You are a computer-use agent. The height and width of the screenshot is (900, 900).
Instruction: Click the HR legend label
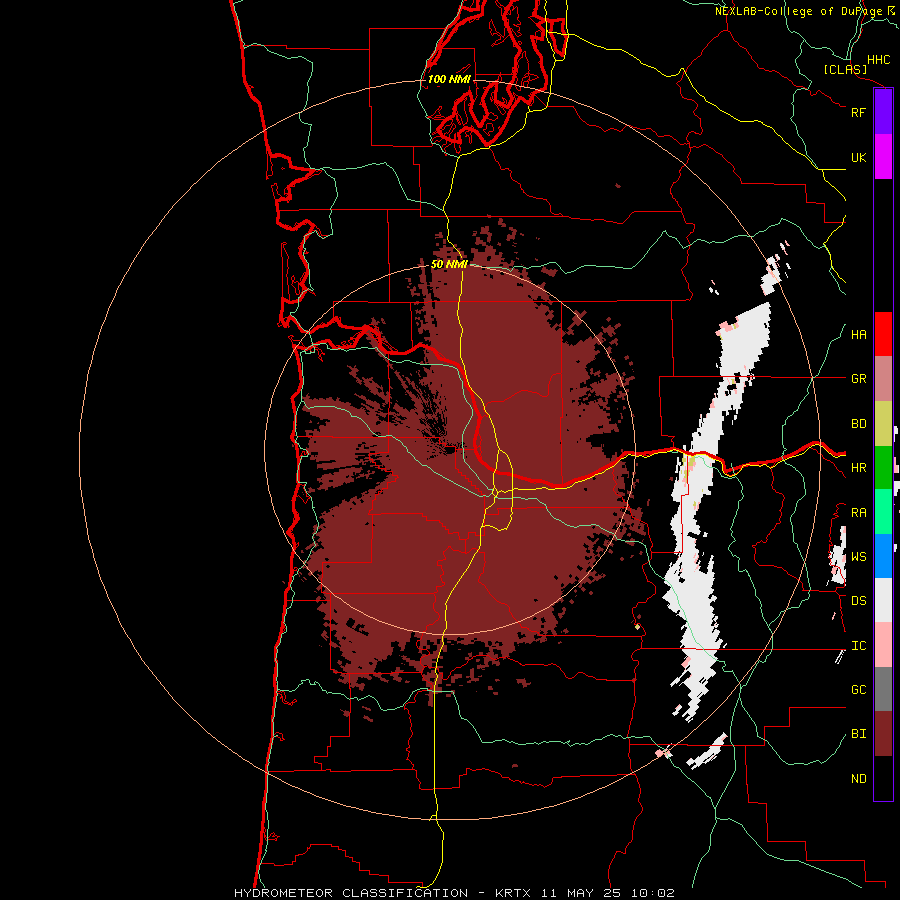point(858,468)
